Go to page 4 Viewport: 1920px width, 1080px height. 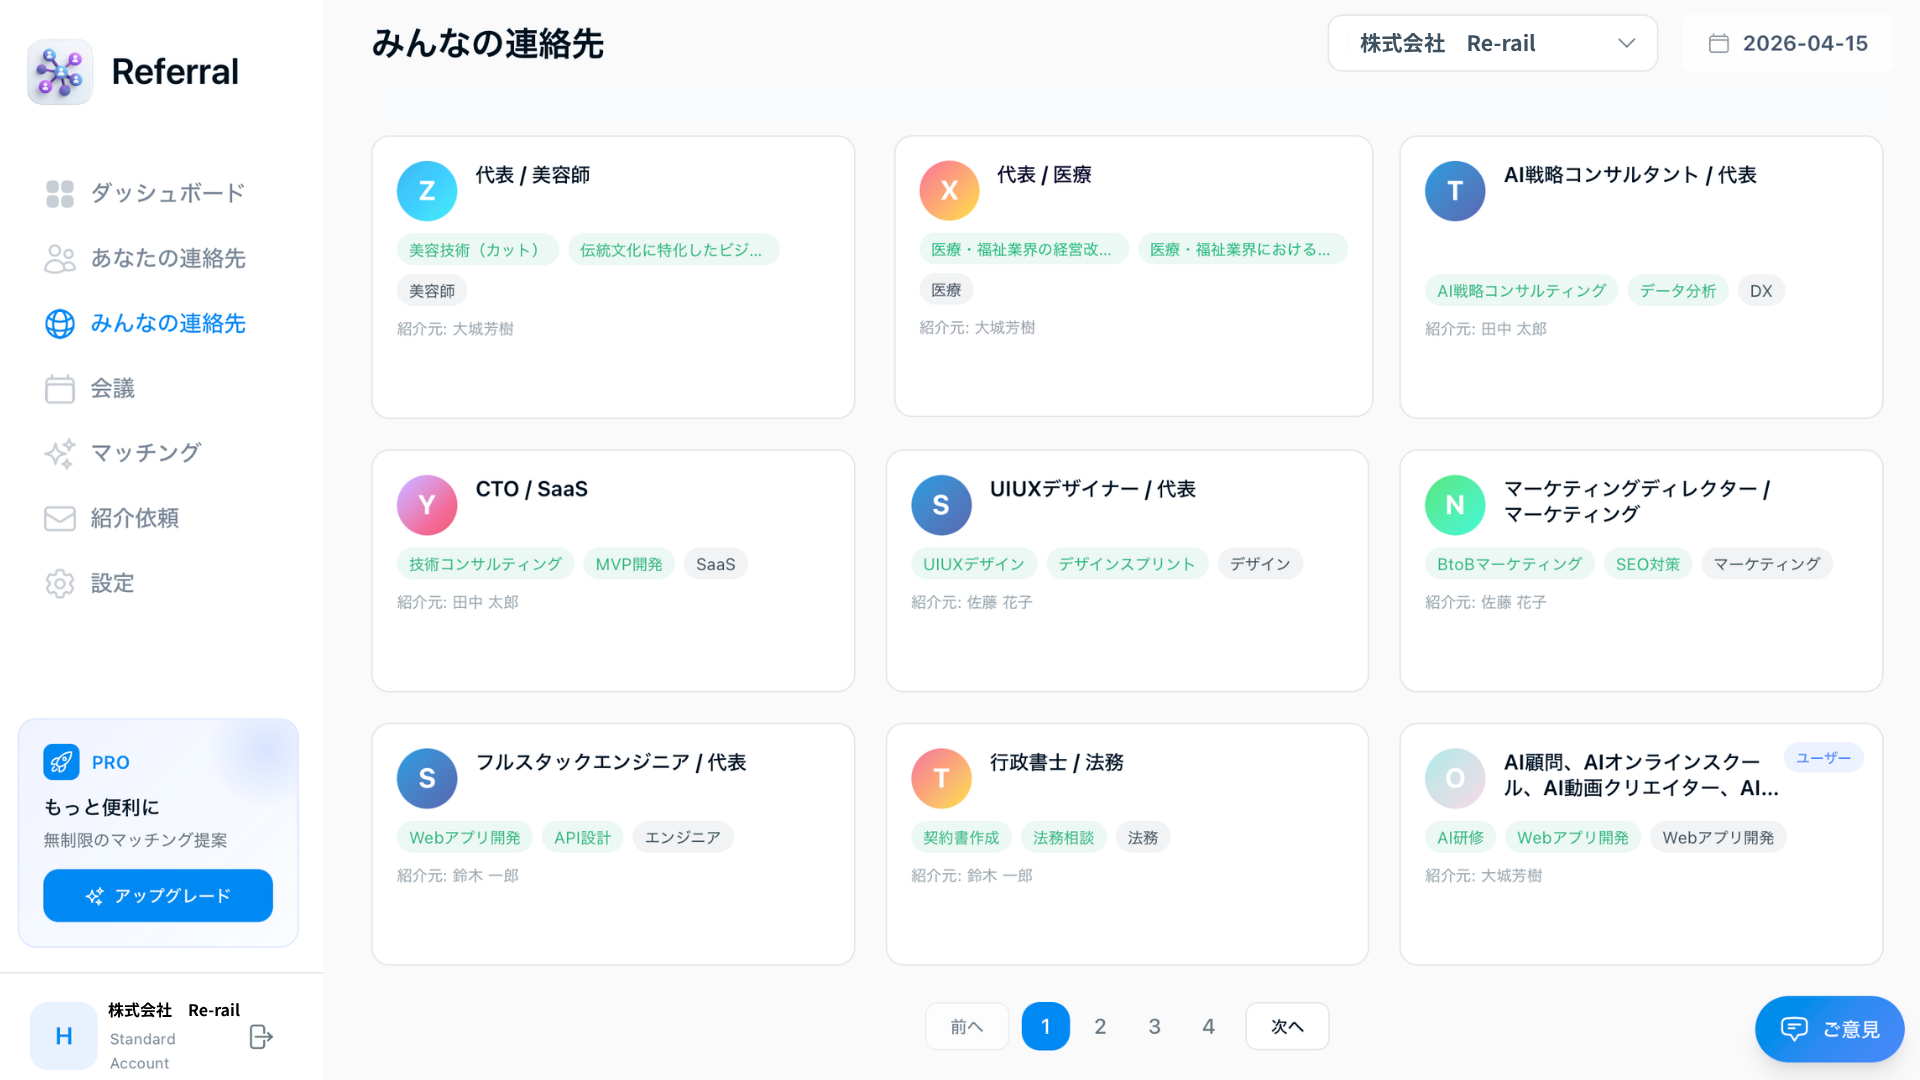1208,1027
